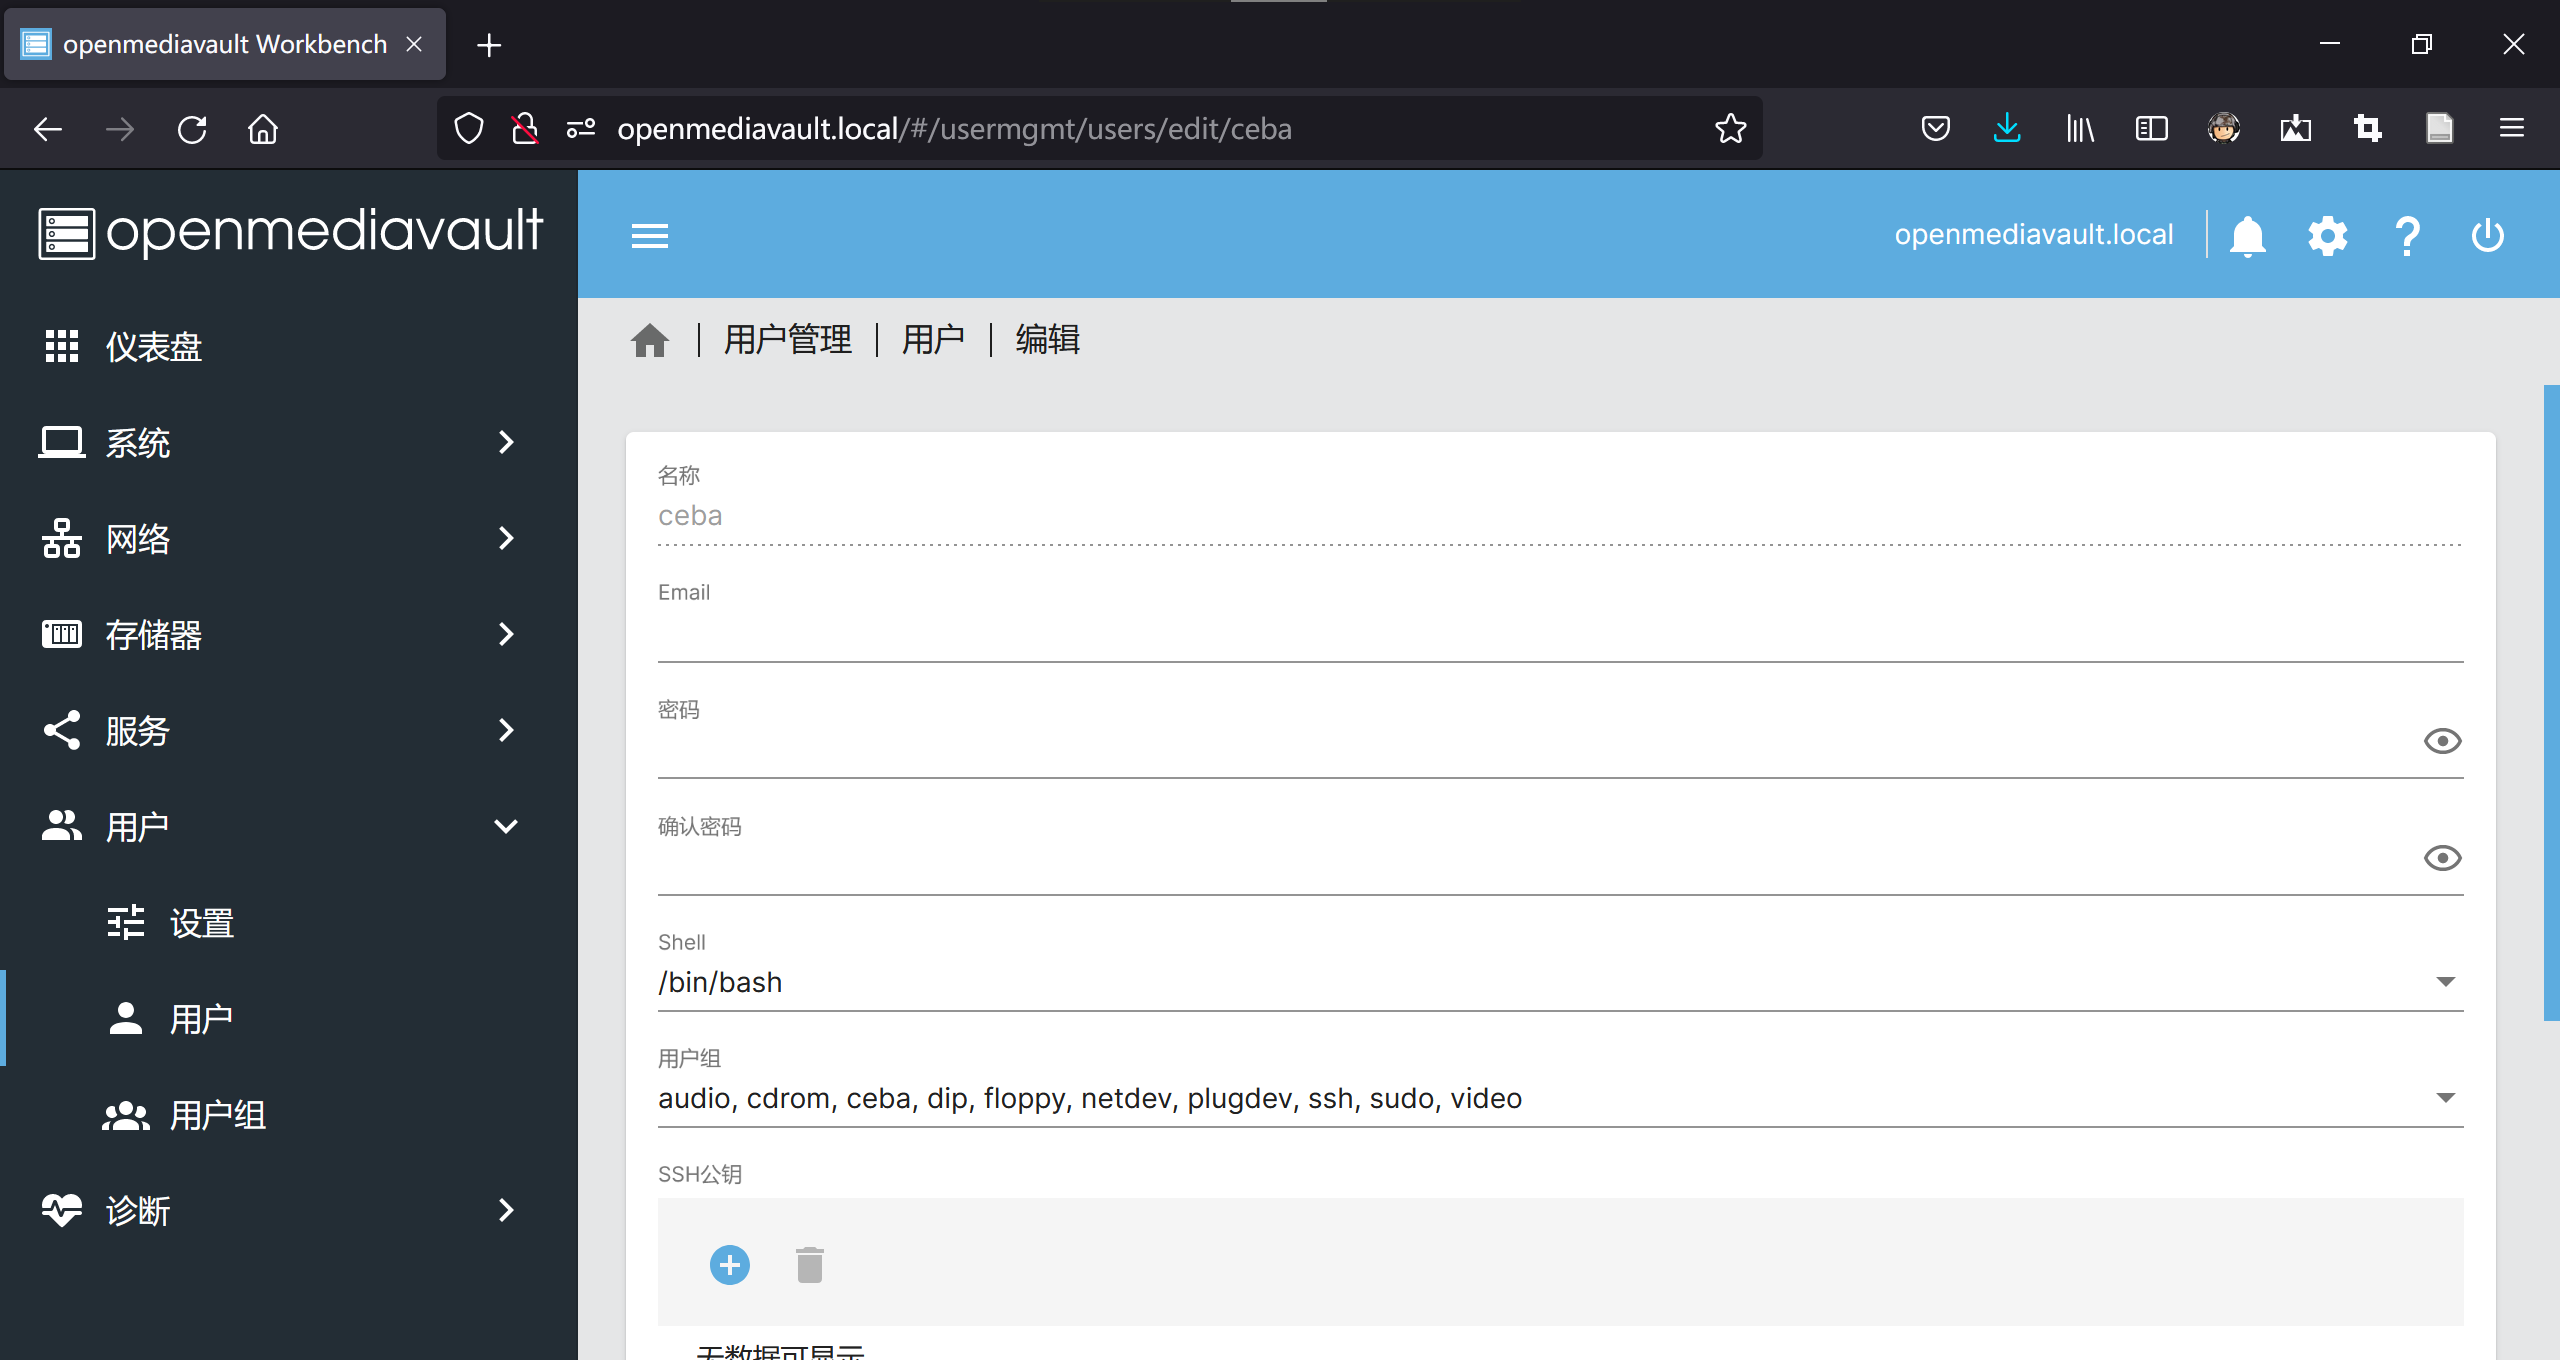Select 用户组 in the sidebar submenu
Viewport: 2560px width, 1360px height.
tap(218, 1115)
